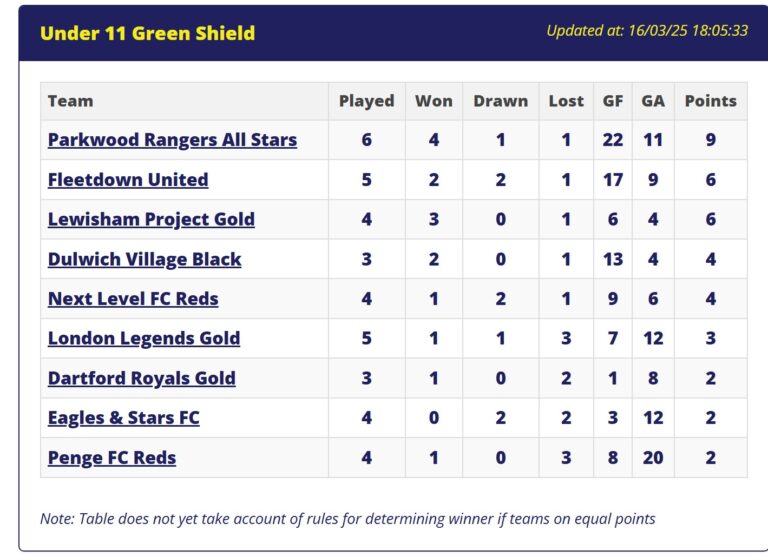Open Parkwood Rangers All Stars team link
768x557 pixels.
pyautogui.click(x=172, y=140)
